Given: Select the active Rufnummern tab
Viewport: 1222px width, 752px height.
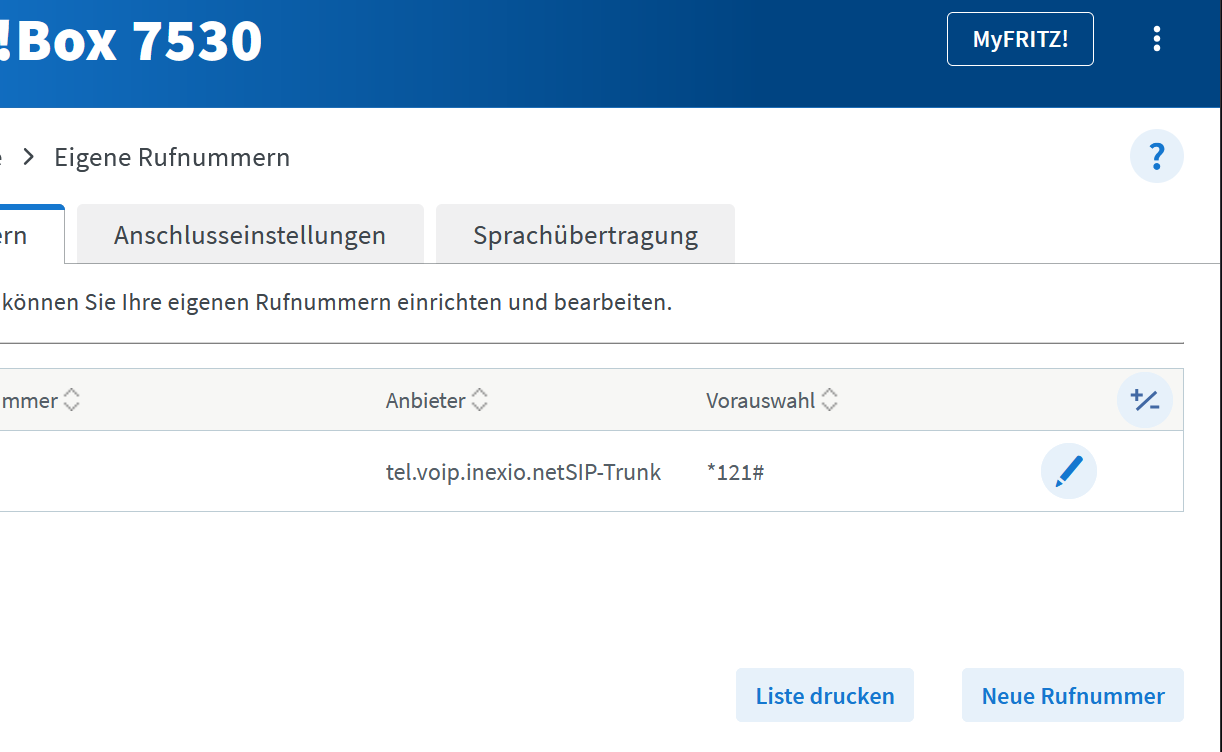Looking at the screenshot, I should [30, 235].
